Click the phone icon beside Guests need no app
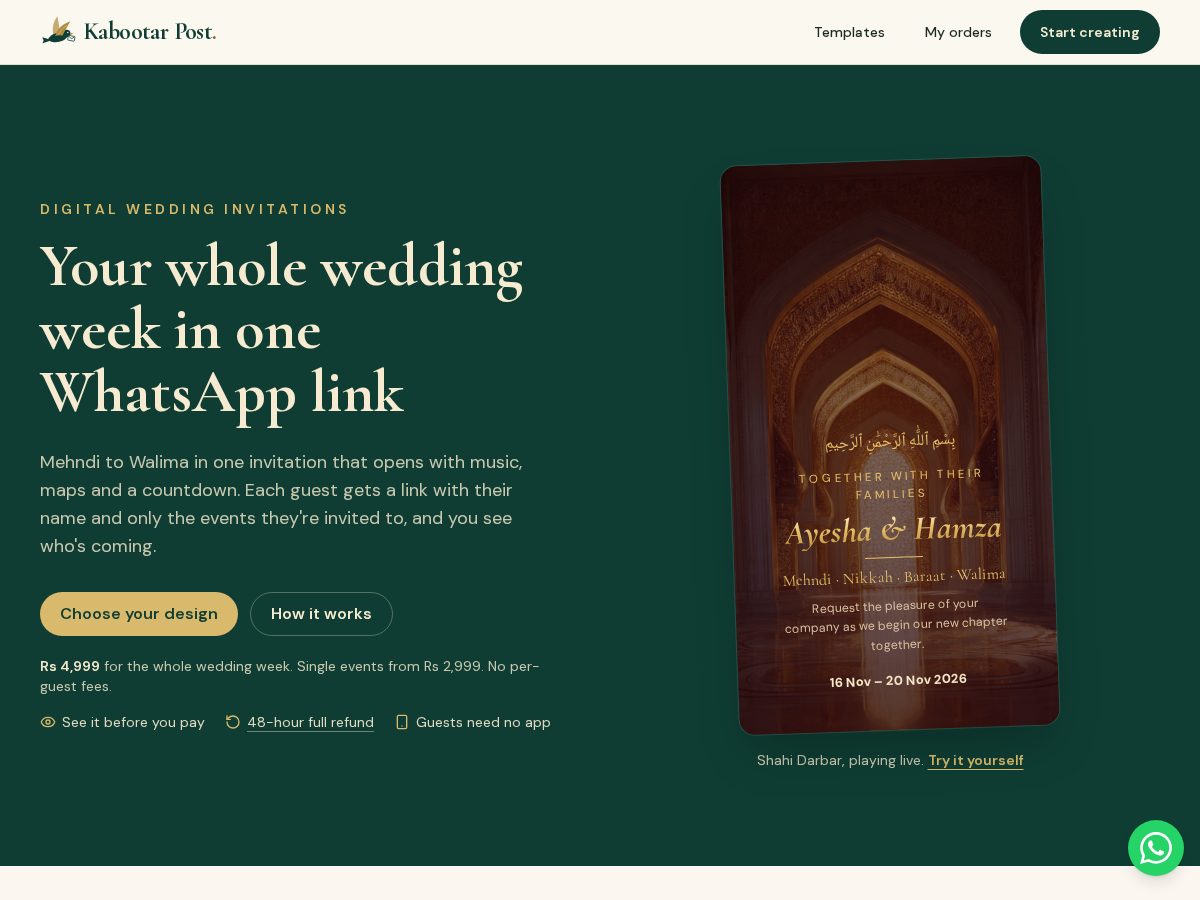Viewport: 1200px width, 900px height. coord(402,722)
